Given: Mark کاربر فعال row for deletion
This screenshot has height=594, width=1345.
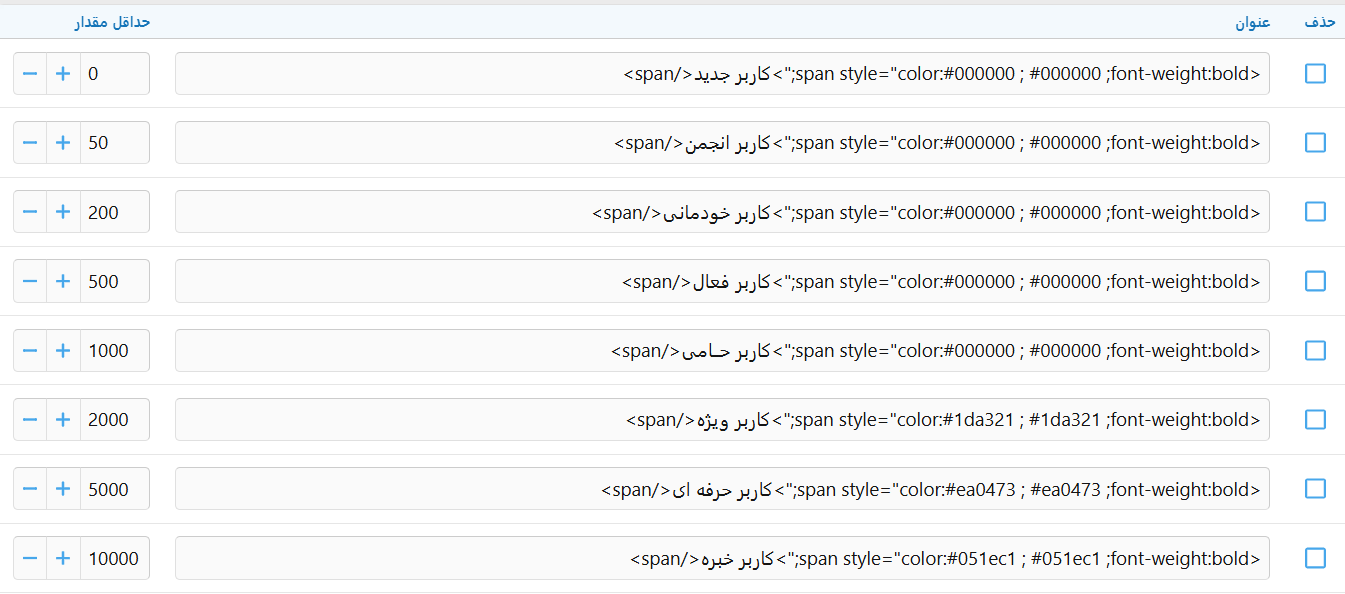Looking at the screenshot, I should click(1315, 281).
